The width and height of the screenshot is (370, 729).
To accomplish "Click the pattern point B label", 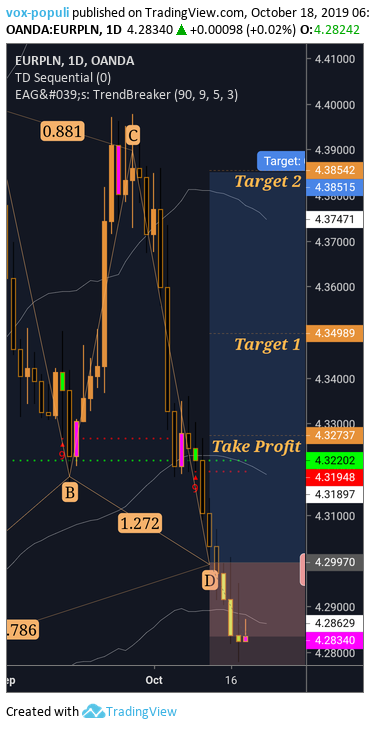I will (70, 492).
